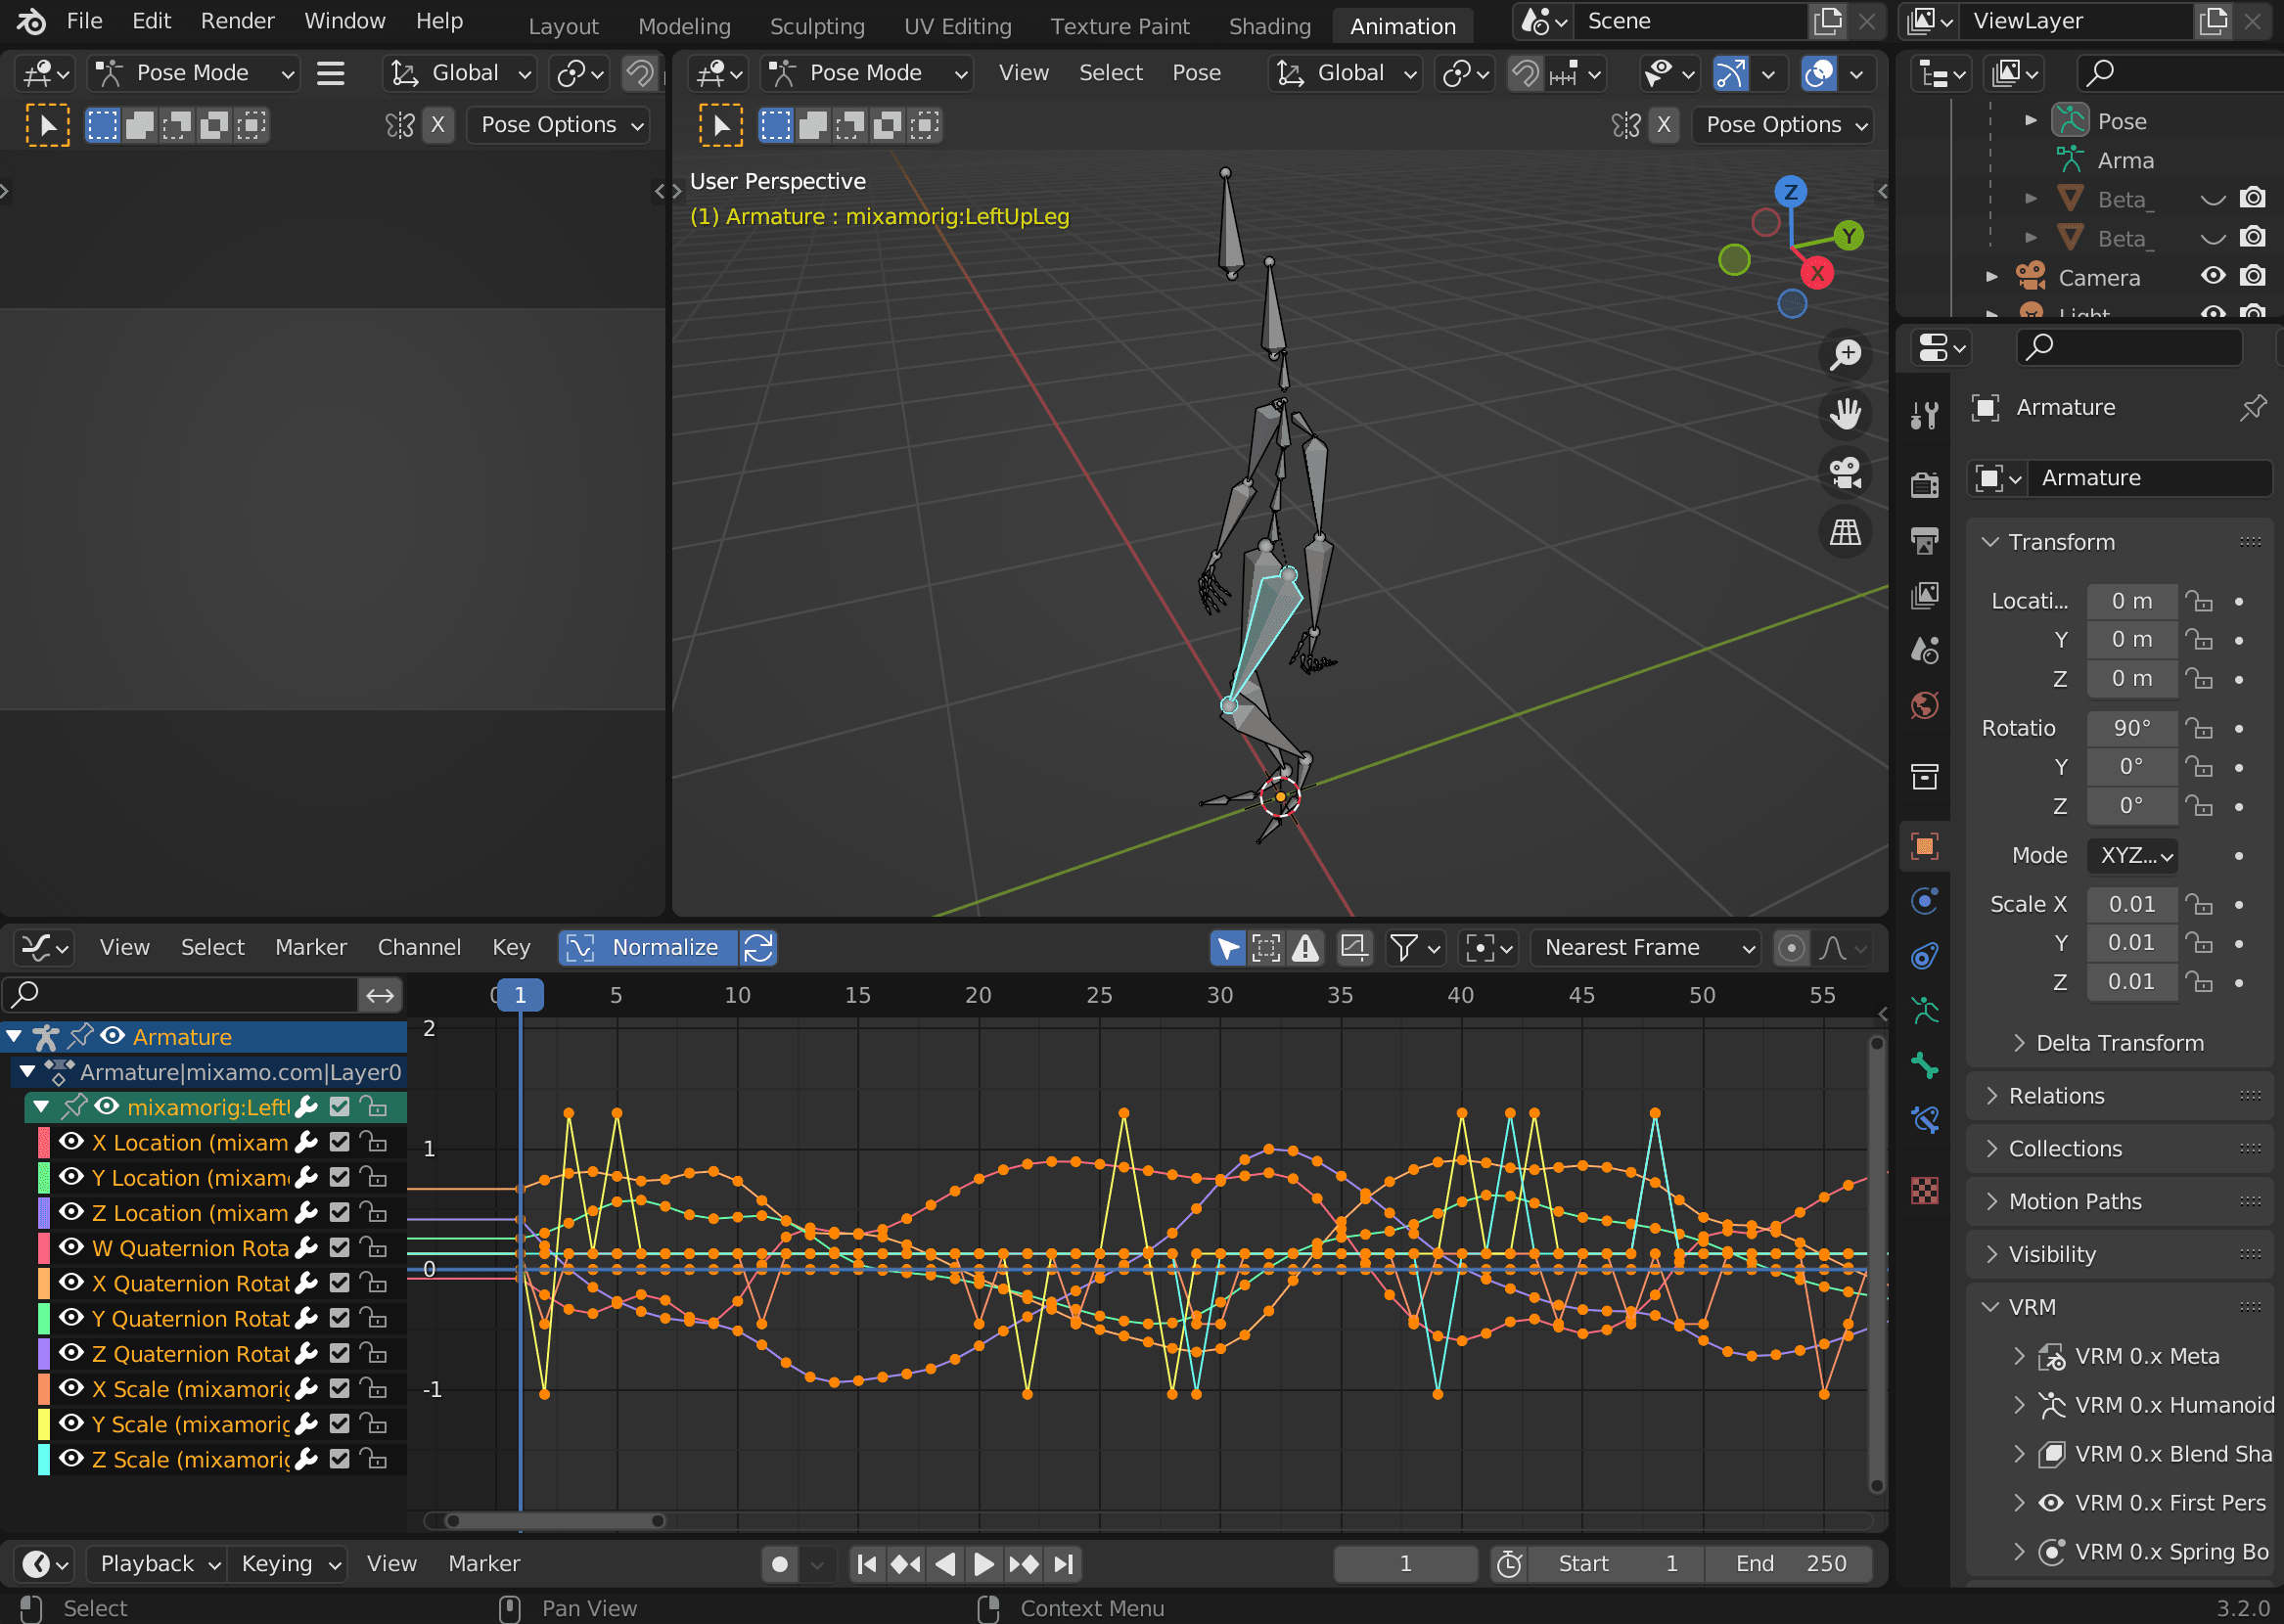Toggle Normalize in the graph editor
The height and width of the screenshot is (1624, 2284).
coord(648,947)
